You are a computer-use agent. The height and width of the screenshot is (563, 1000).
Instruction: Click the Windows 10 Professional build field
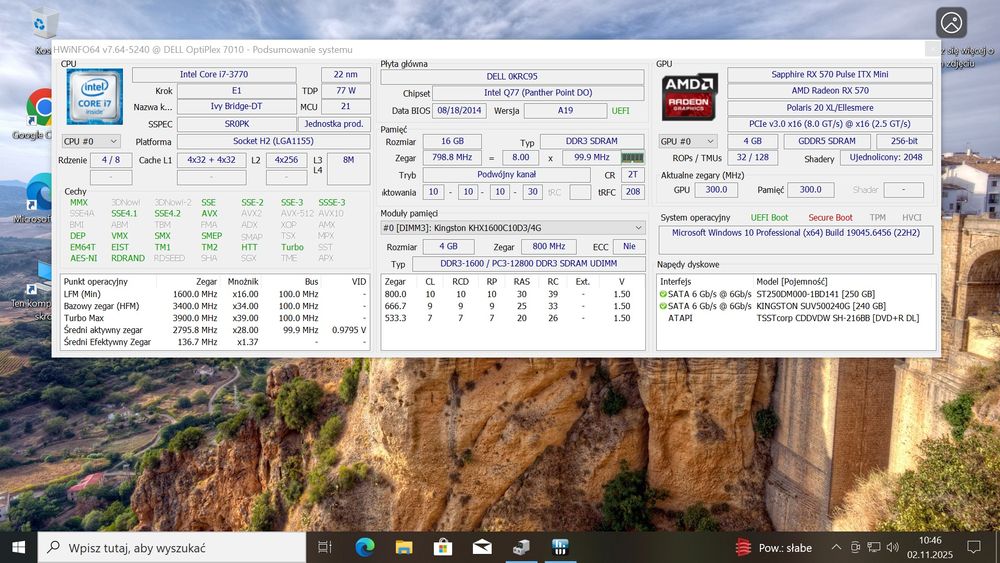[x=796, y=239]
